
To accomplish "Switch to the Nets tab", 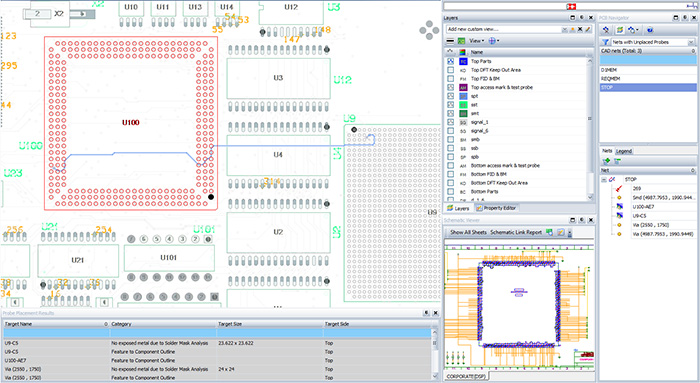I will pos(607,151).
